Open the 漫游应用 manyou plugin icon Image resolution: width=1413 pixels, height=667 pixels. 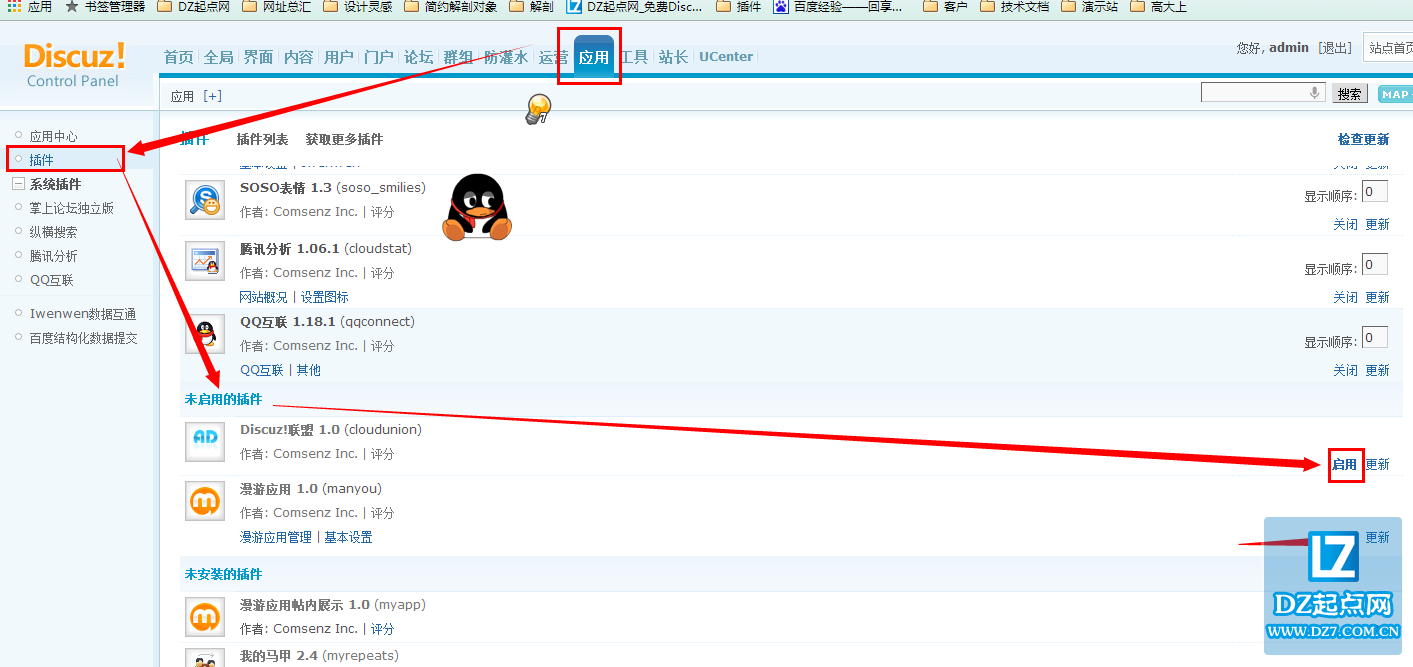pyautogui.click(x=205, y=500)
